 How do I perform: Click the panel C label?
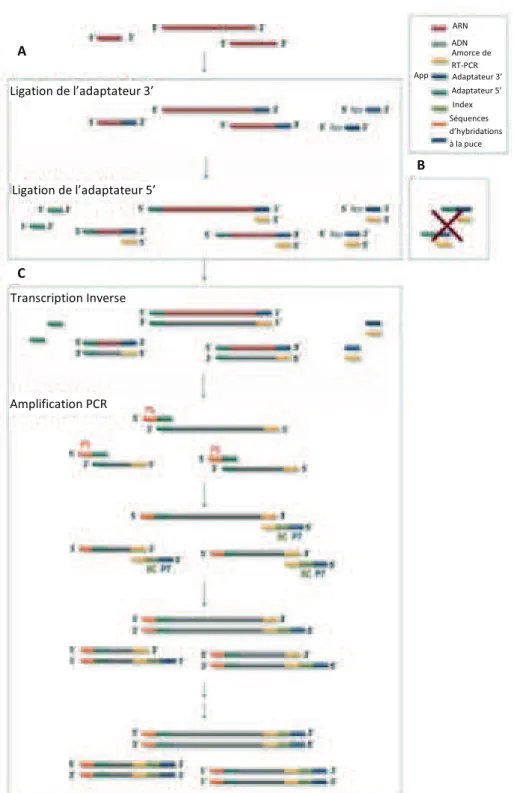click(x=21, y=273)
